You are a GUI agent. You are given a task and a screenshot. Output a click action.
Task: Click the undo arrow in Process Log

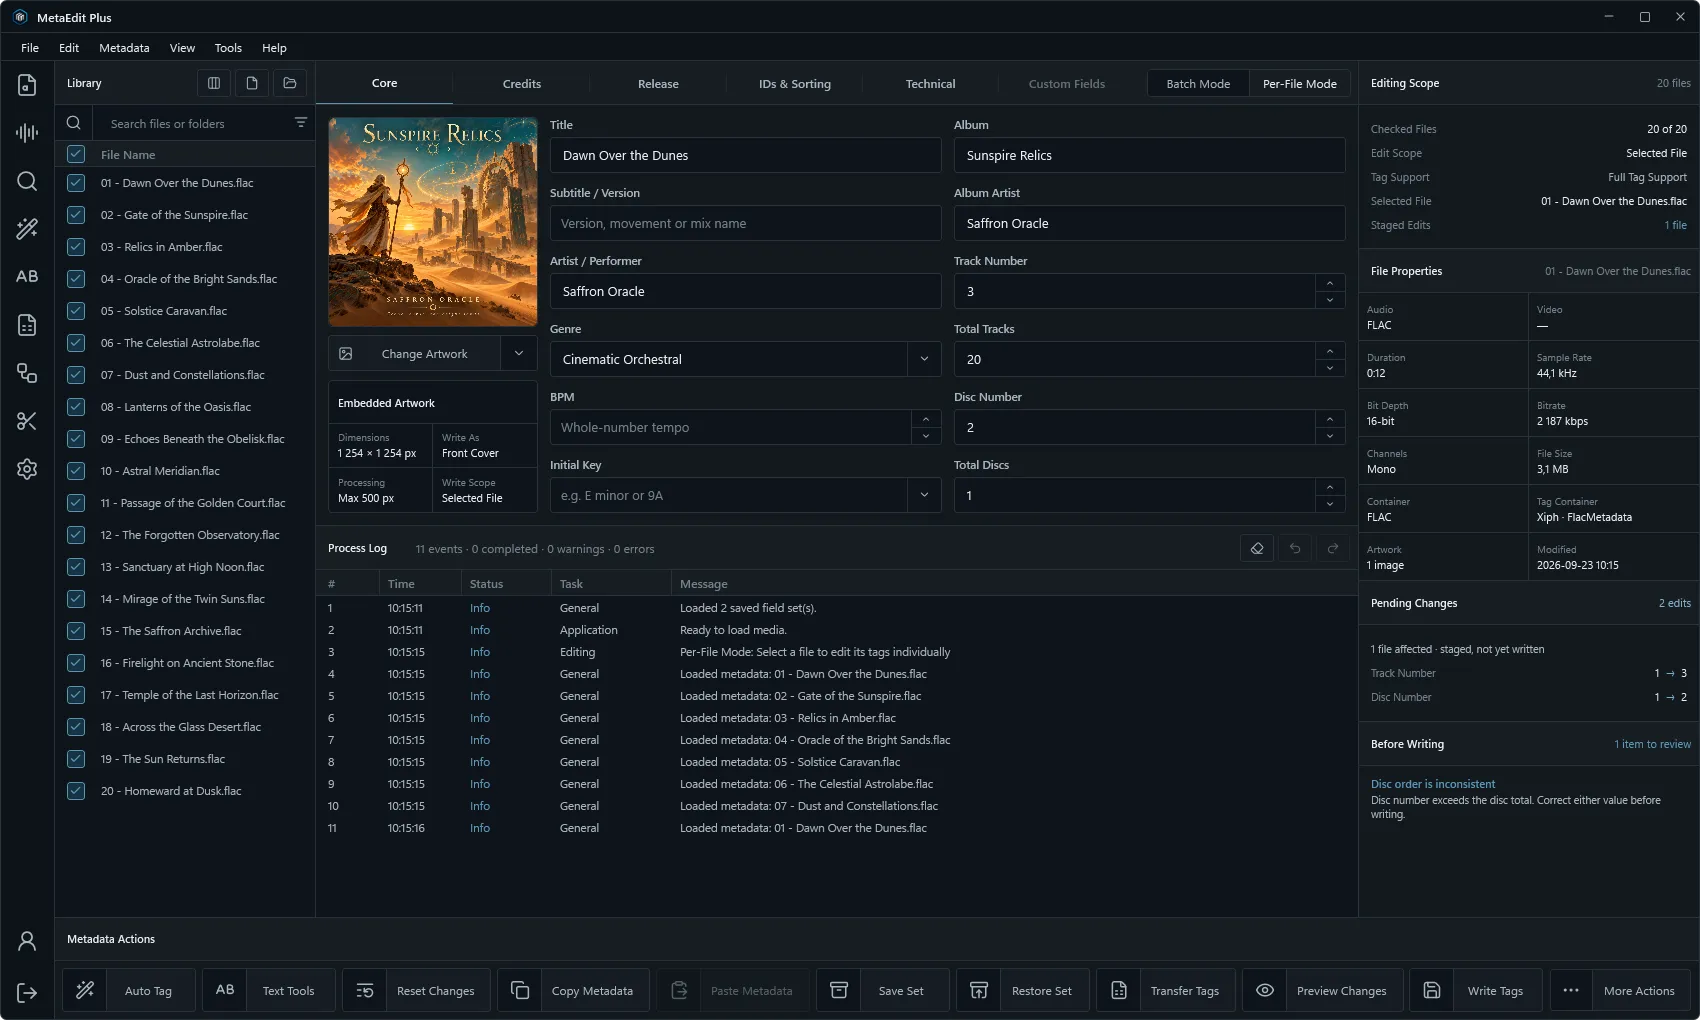click(1295, 548)
